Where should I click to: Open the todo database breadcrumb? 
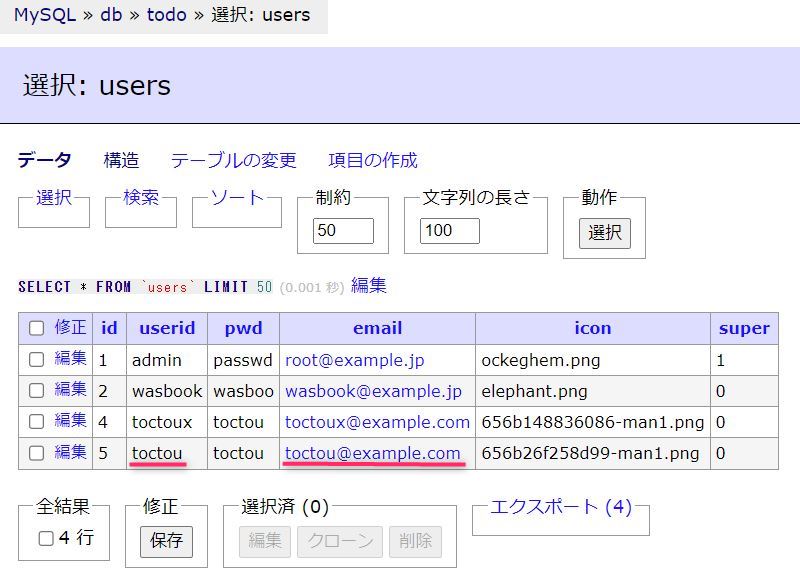(x=166, y=15)
